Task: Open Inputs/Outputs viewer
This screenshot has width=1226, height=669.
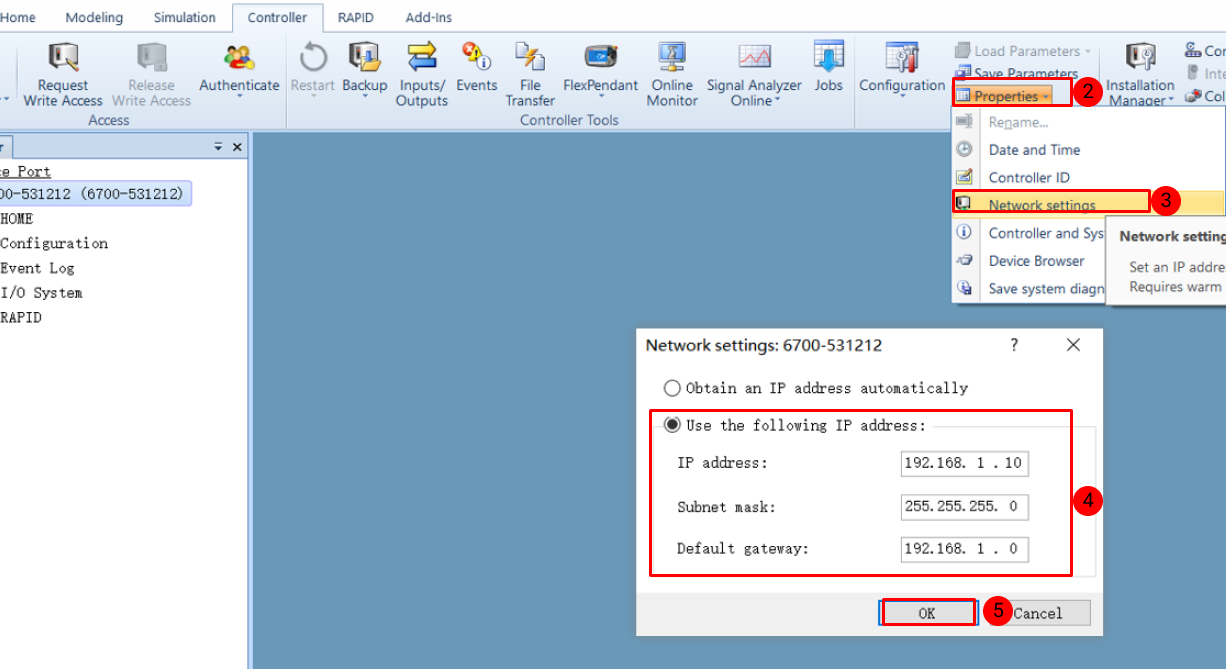Action: [x=422, y=73]
